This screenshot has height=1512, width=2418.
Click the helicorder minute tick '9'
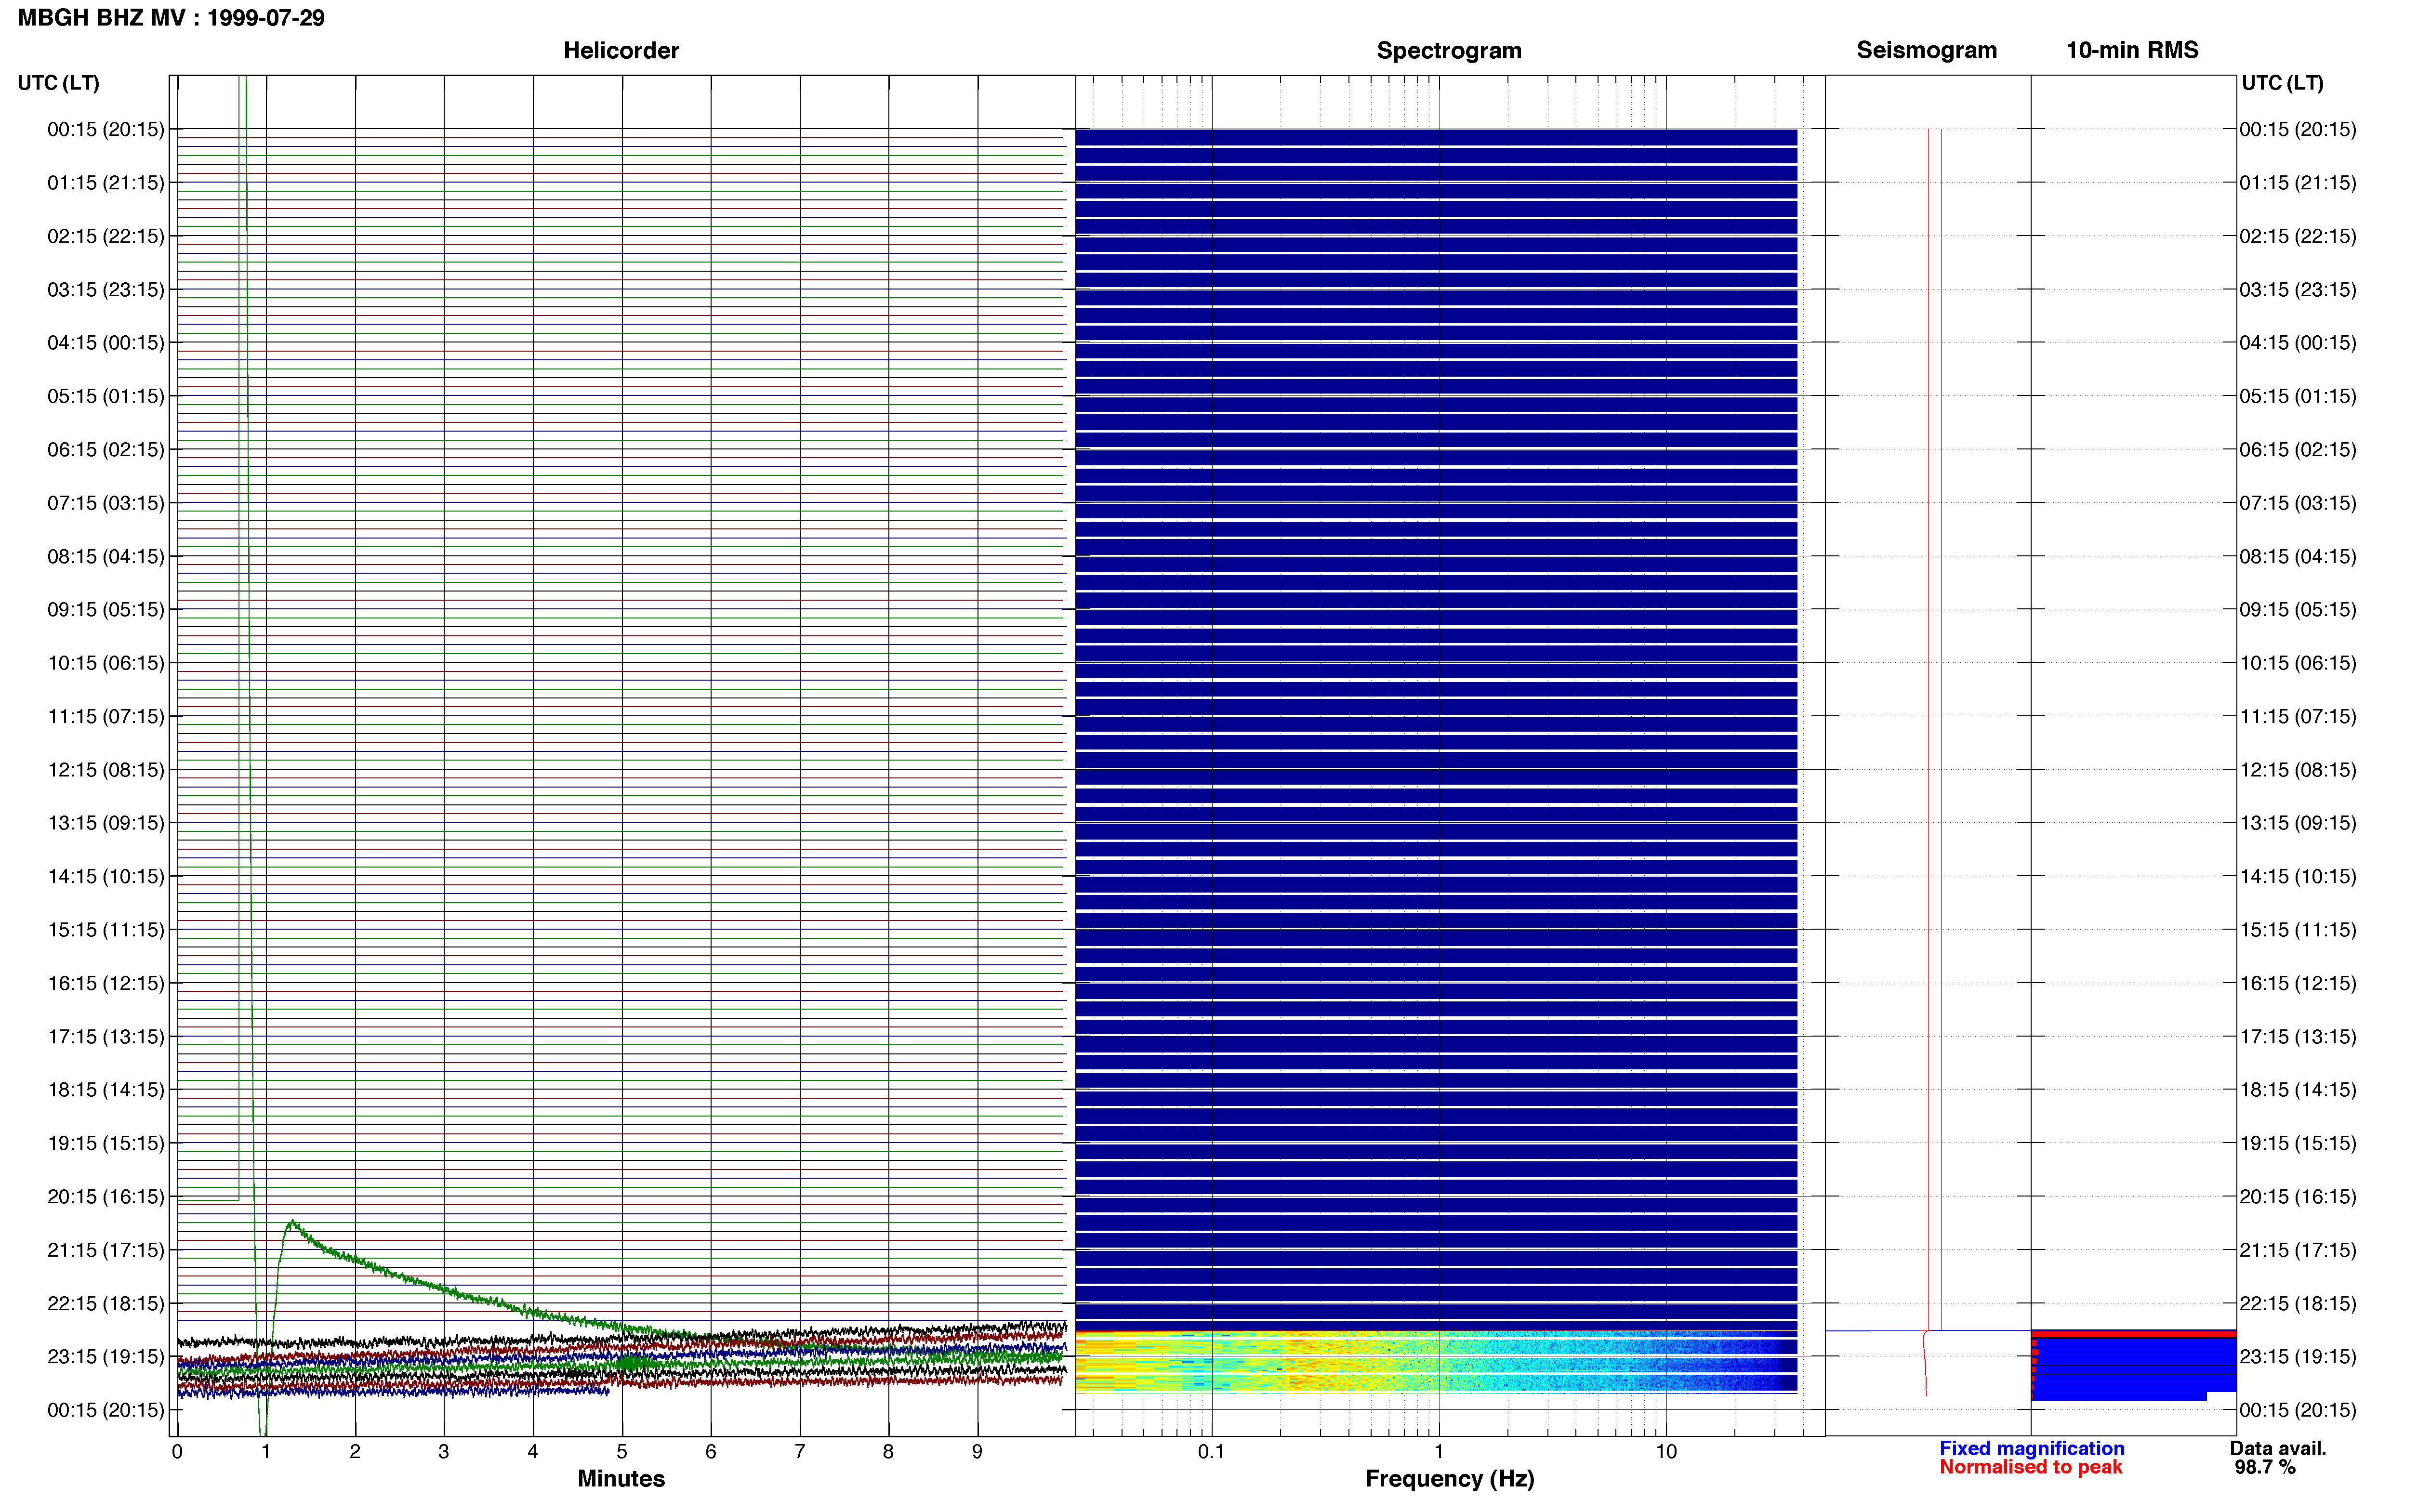coord(977,1451)
